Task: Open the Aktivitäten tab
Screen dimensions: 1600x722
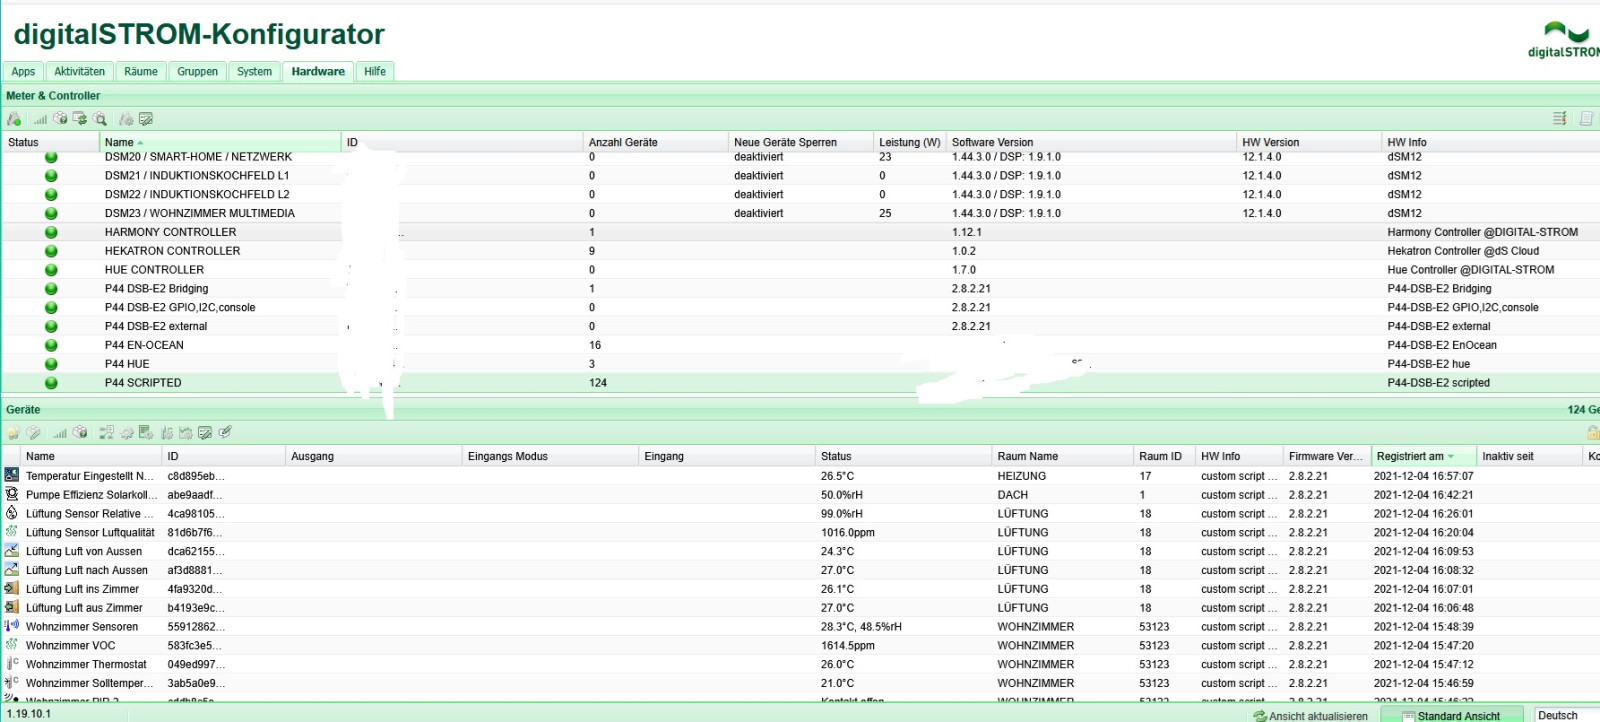Action: [x=79, y=71]
